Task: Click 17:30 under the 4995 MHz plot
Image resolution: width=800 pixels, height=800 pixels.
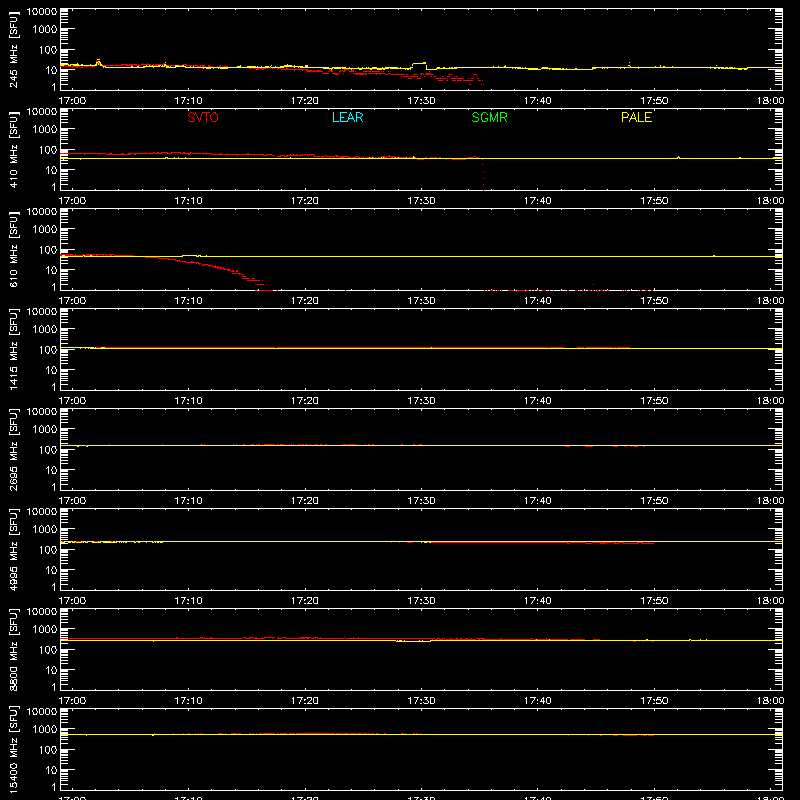Action: coord(421,601)
